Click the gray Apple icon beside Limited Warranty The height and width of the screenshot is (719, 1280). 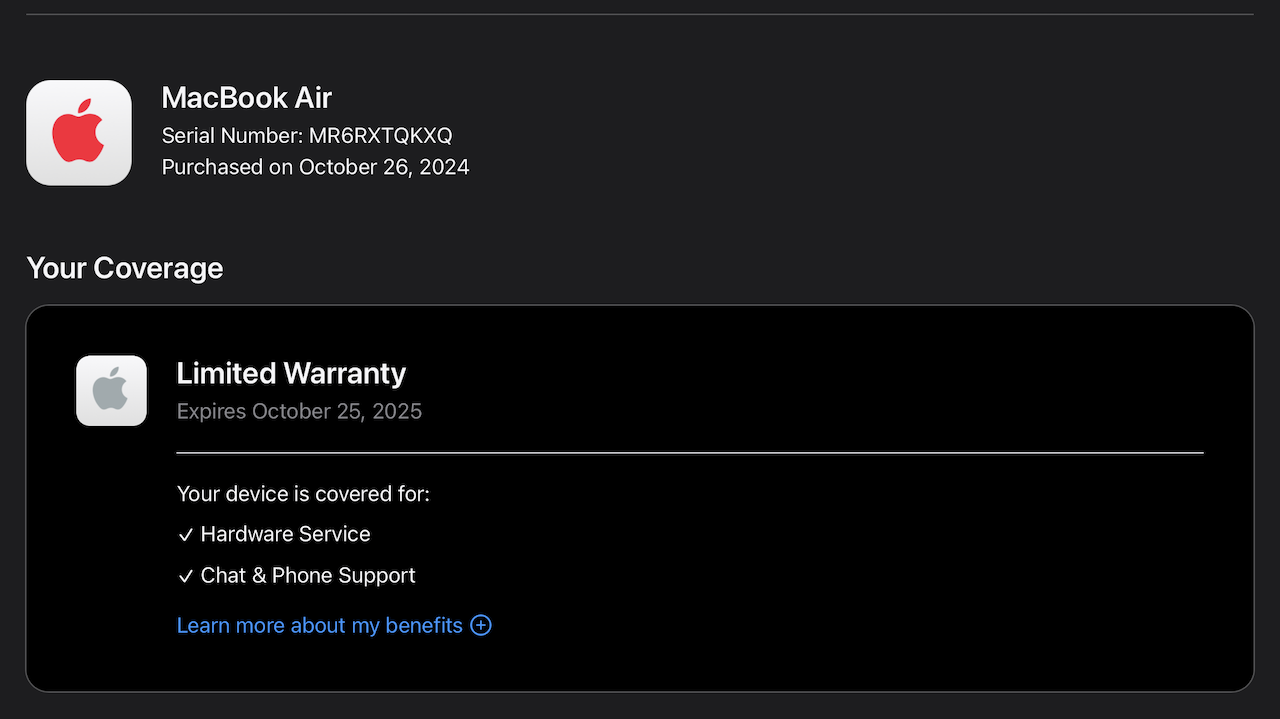[111, 390]
